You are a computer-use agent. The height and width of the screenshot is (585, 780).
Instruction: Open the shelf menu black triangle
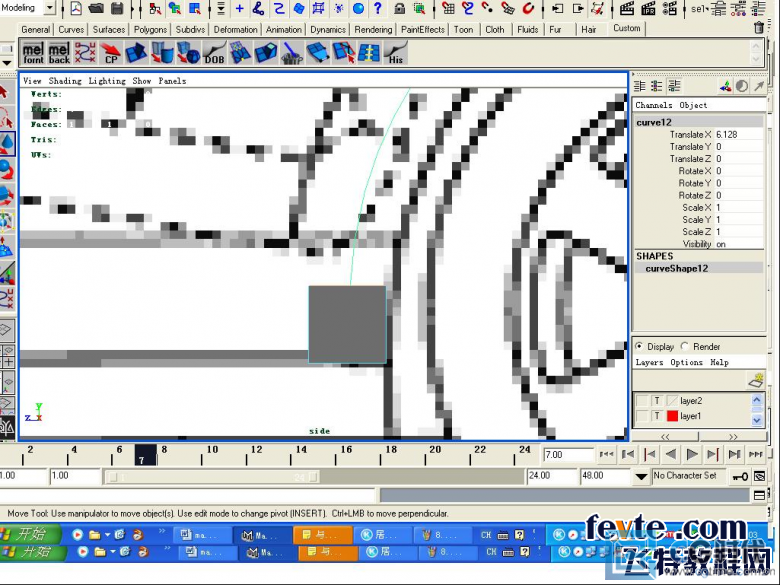click(7, 63)
